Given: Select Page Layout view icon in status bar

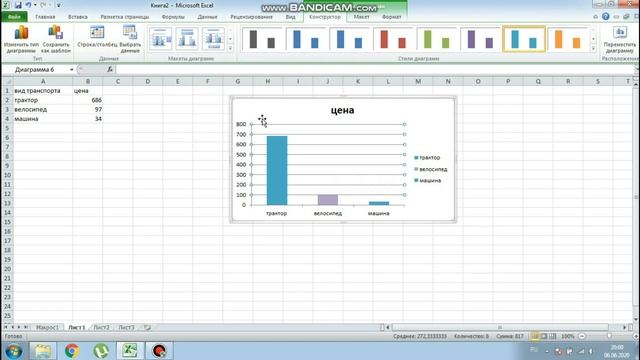Looking at the screenshot, I should pyautogui.click(x=544, y=336).
